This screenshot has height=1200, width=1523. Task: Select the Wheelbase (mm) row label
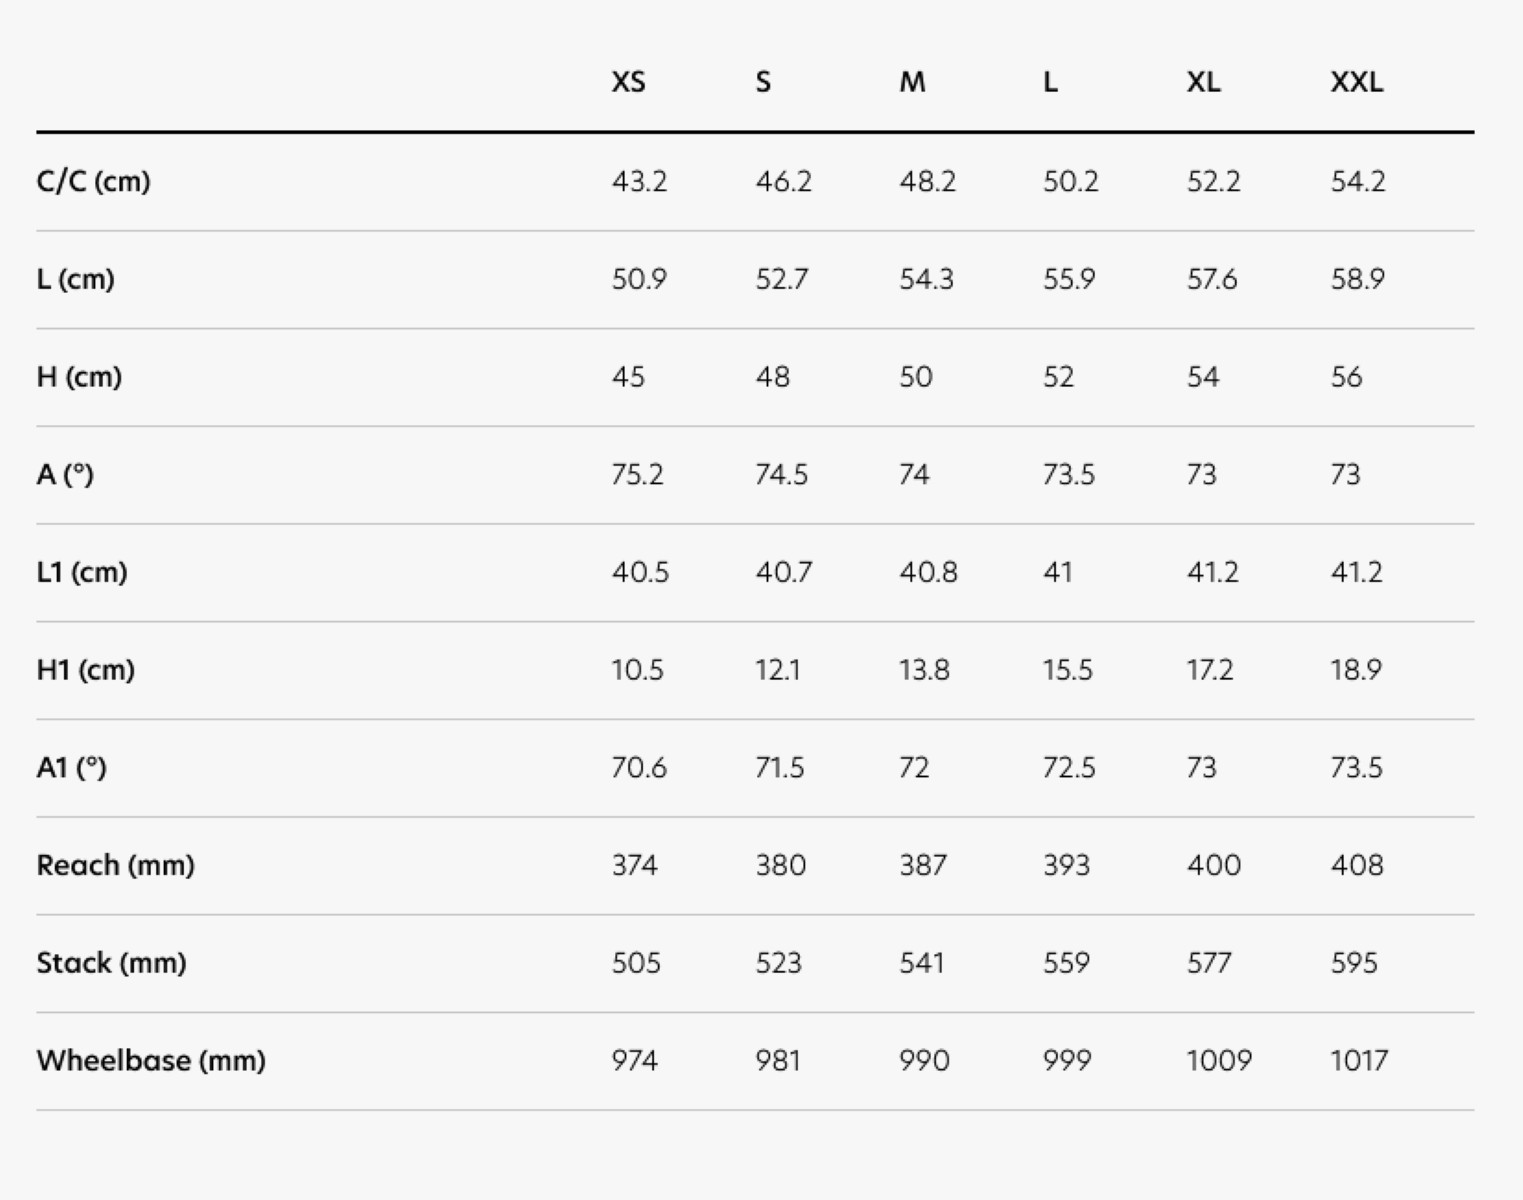click(151, 1060)
